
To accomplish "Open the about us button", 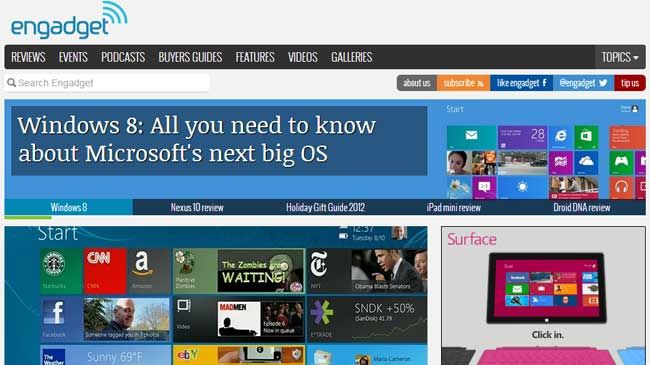I will click(x=416, y=83).
